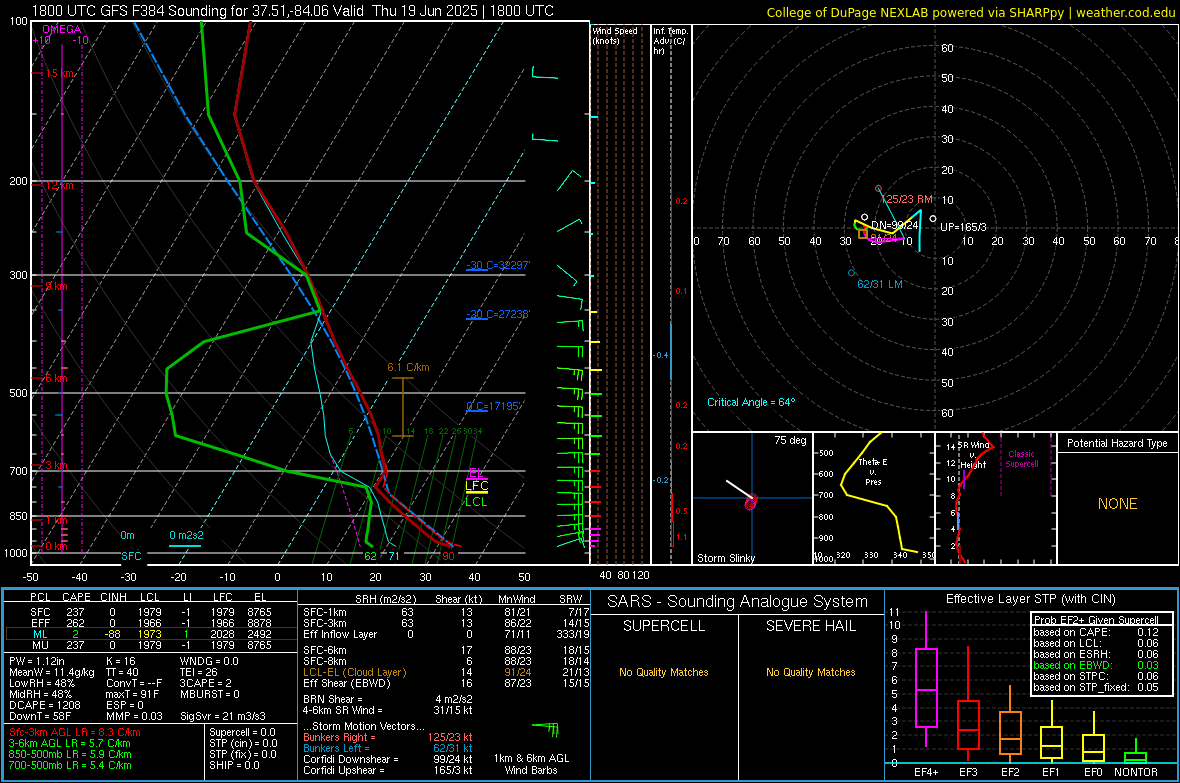1180x783 pixels.
Task: Select the Eff Shear (EBWD) row
Action: pyautogui.click(x=446, y=683)
